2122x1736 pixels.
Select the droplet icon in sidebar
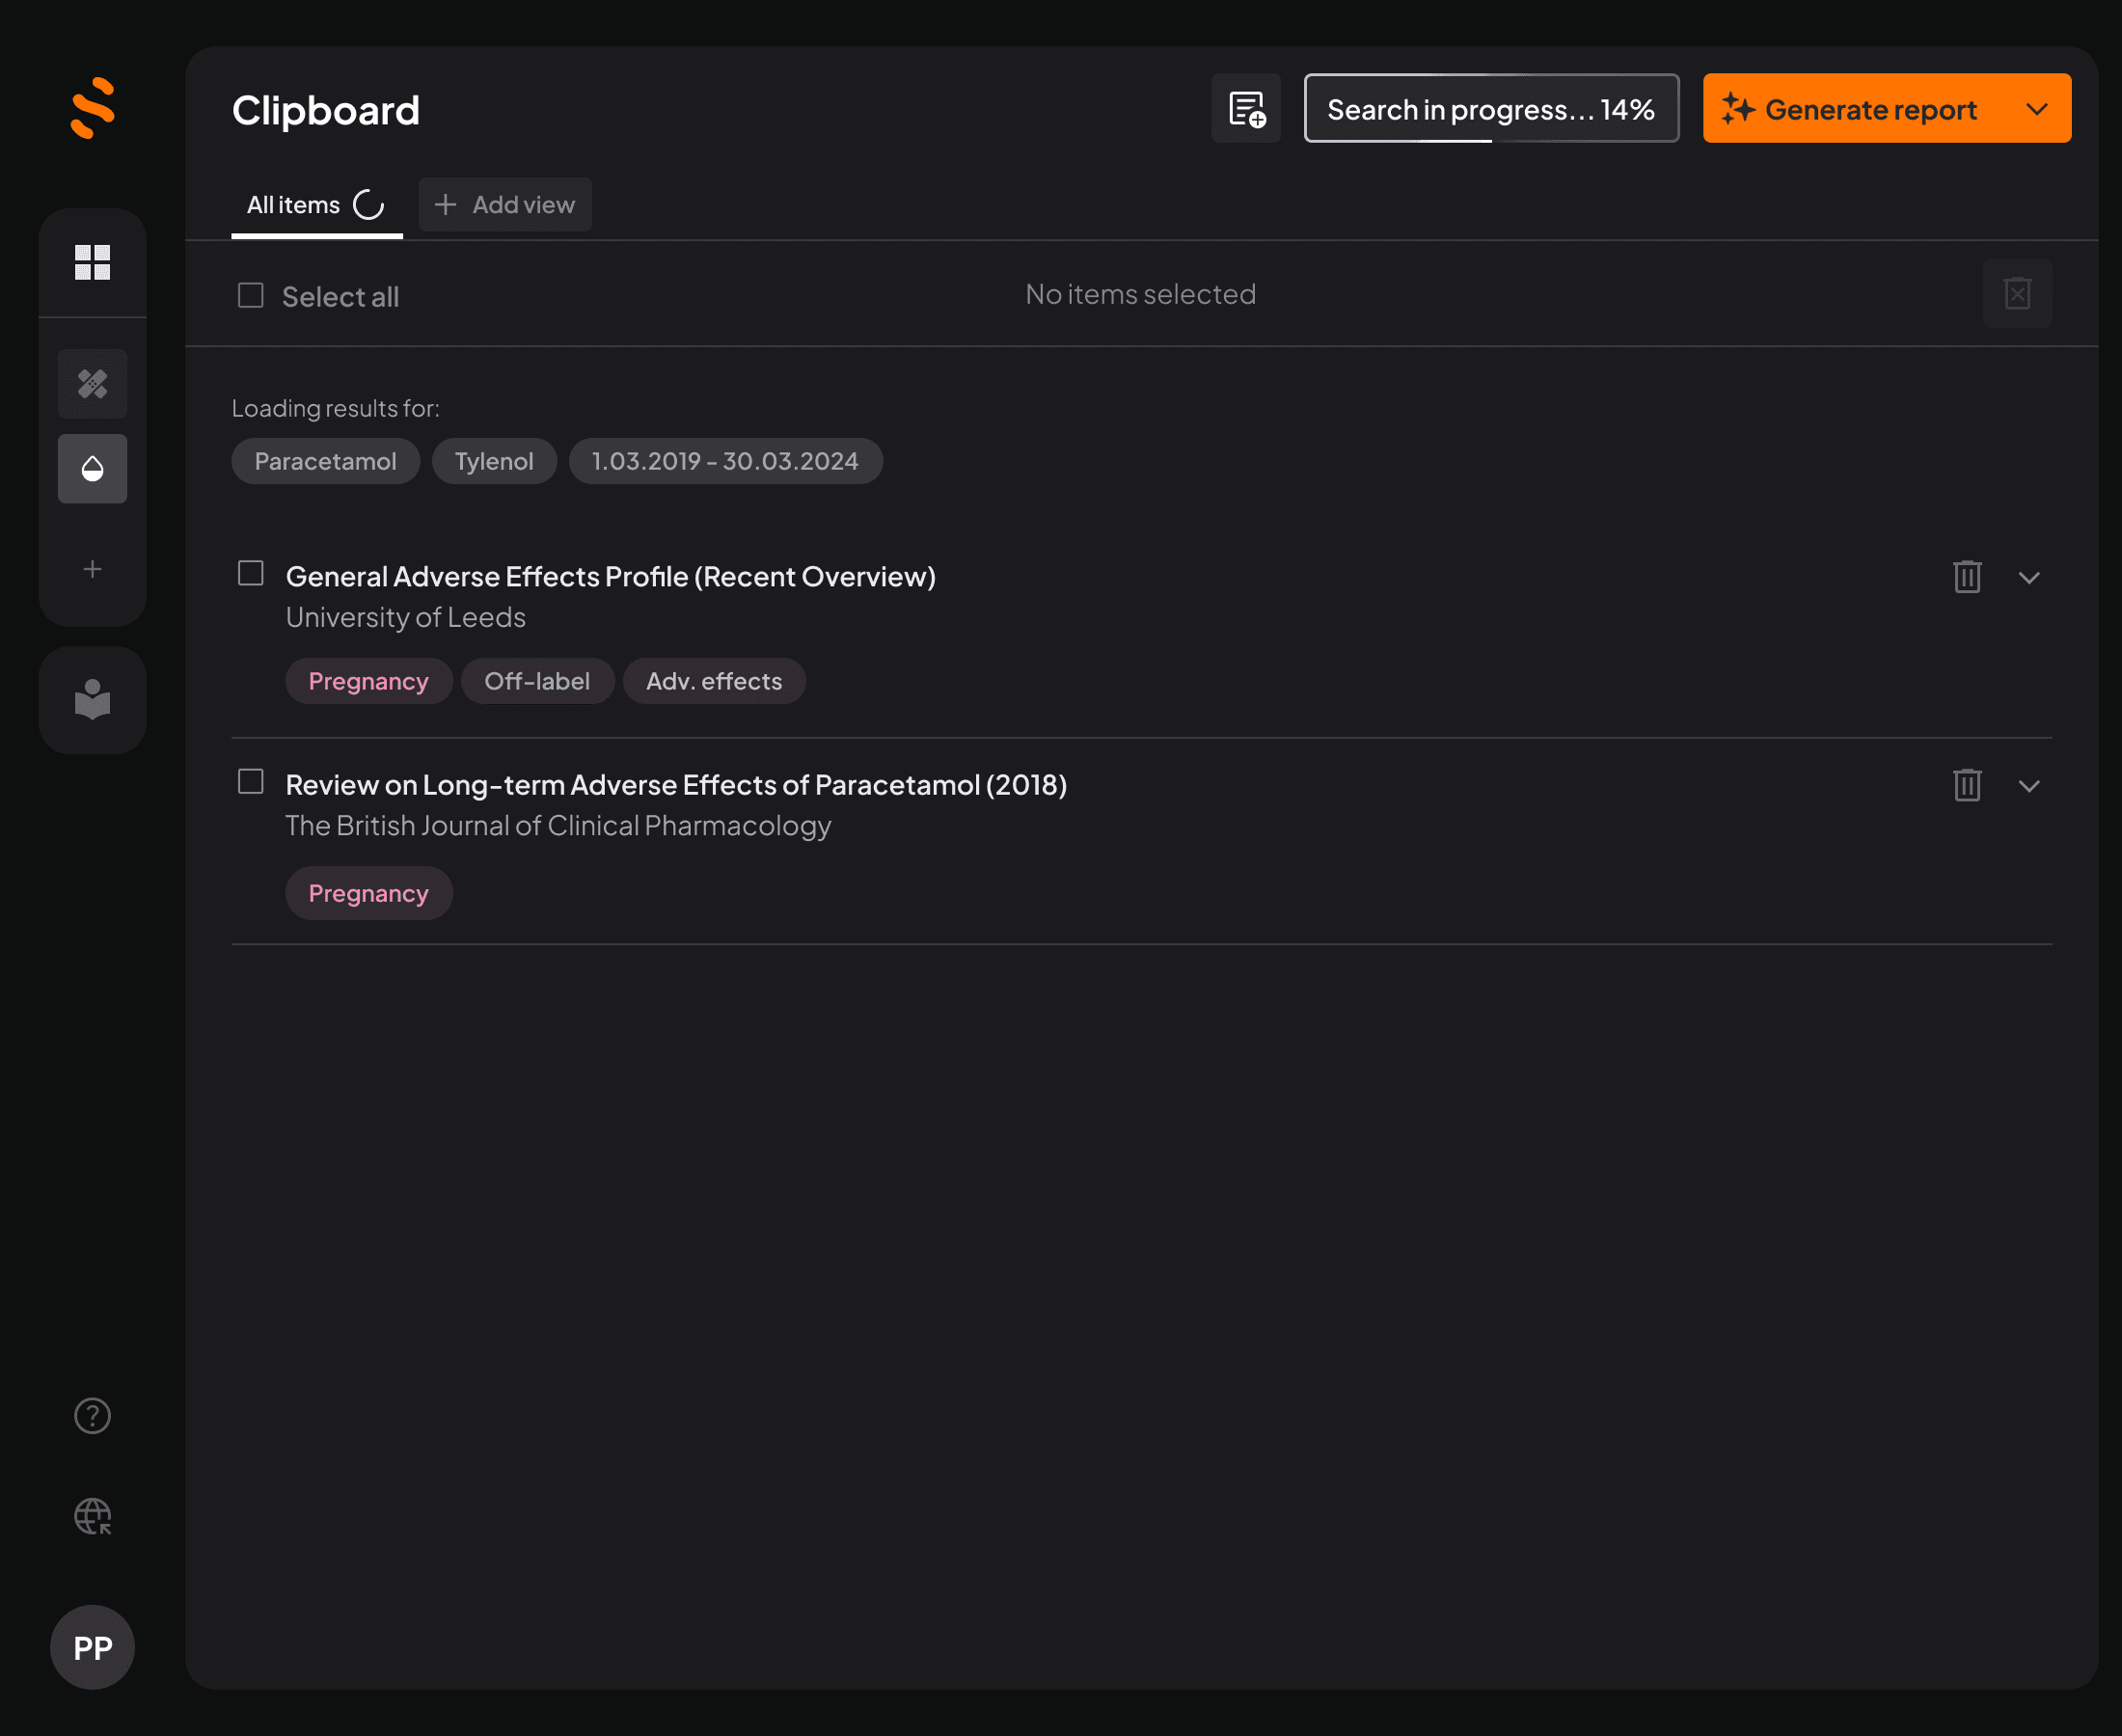[93, 469]
